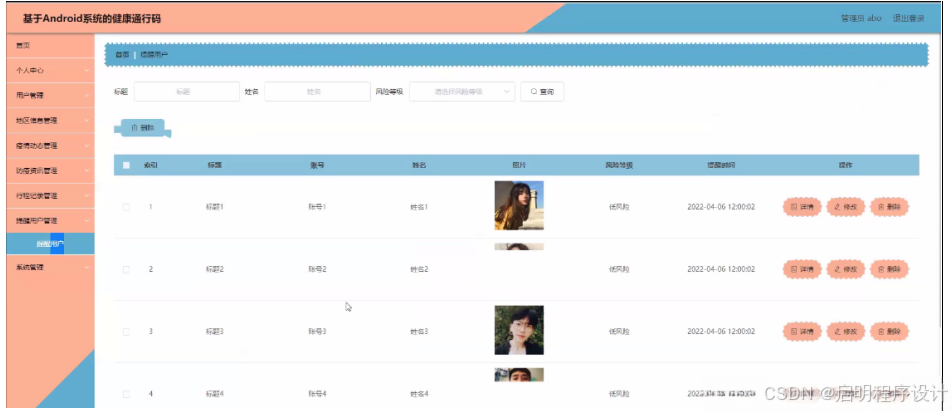Screen dimensions: 952x411
Task: Click the 首页 breadcrumb link
Action: point(122,55)
